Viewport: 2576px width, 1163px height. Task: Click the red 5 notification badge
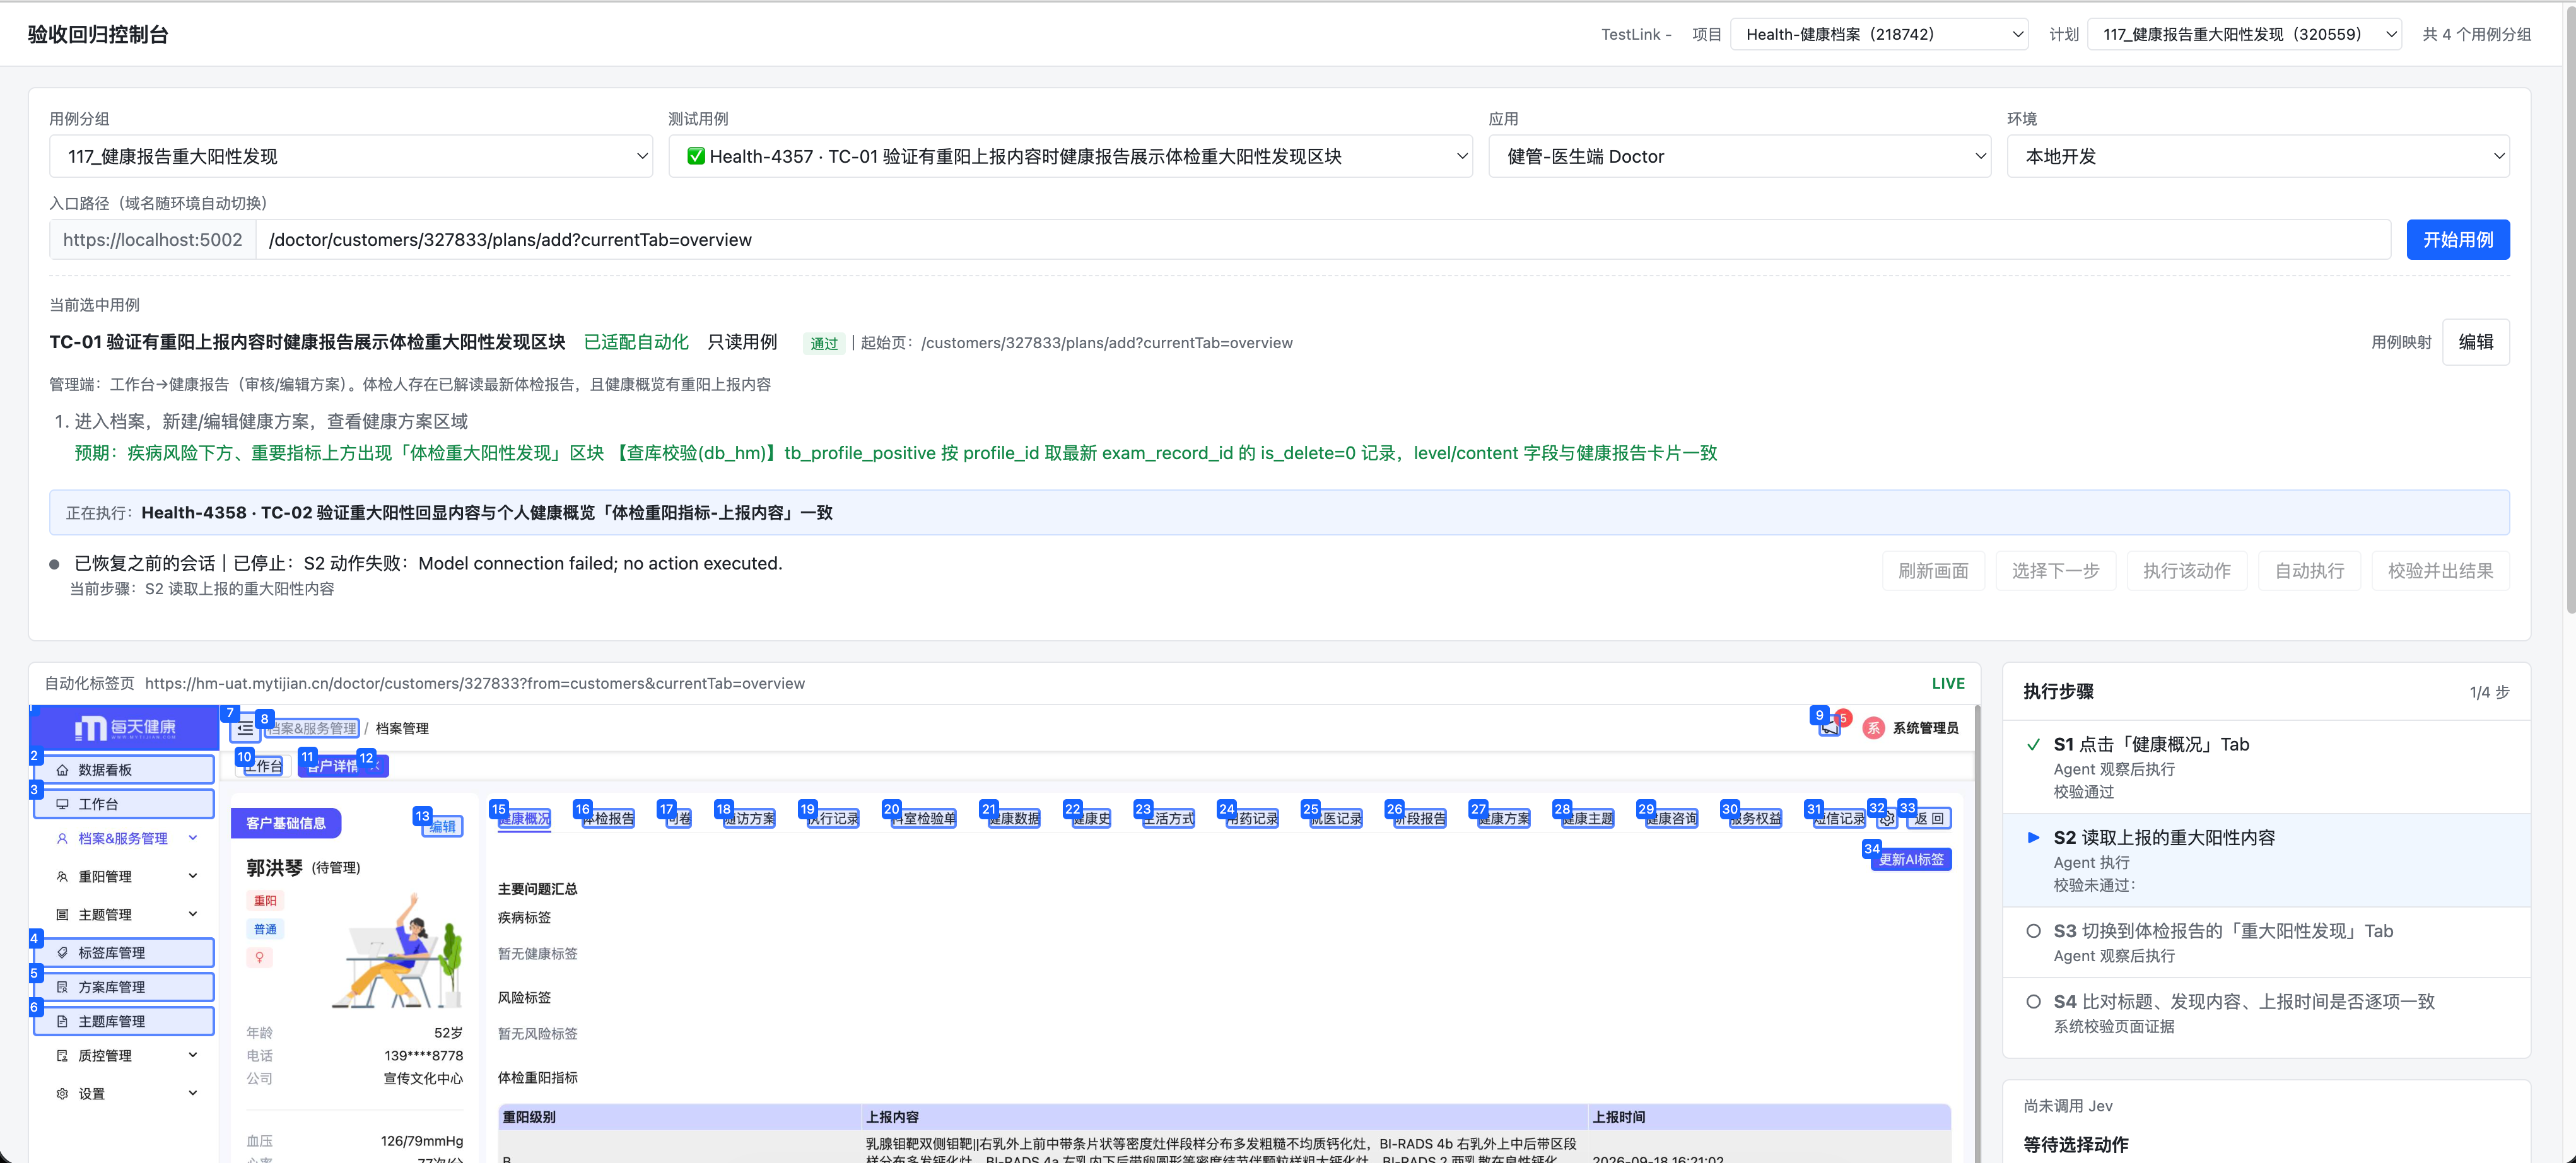(1843, 718)
